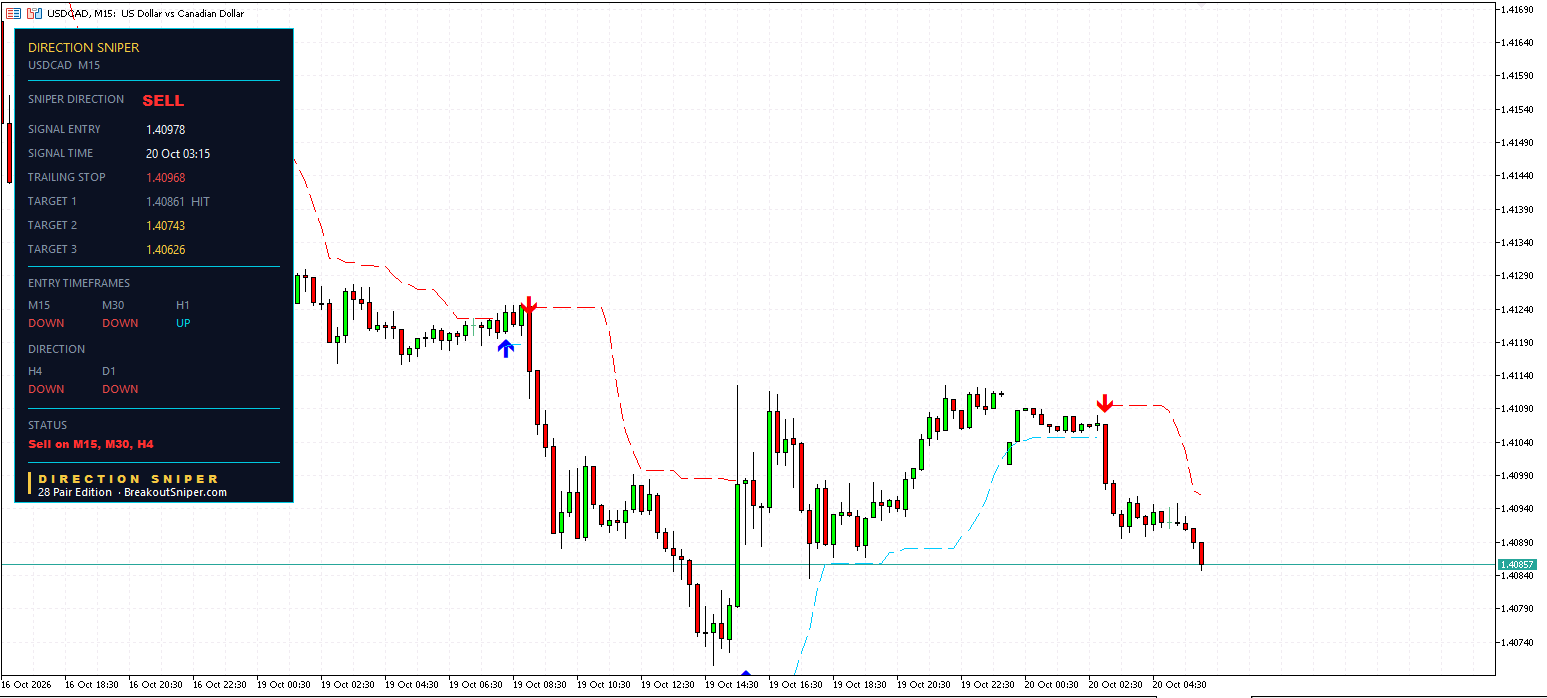
Task: Click price axis label 1.41690
Action: [1517, 9]
